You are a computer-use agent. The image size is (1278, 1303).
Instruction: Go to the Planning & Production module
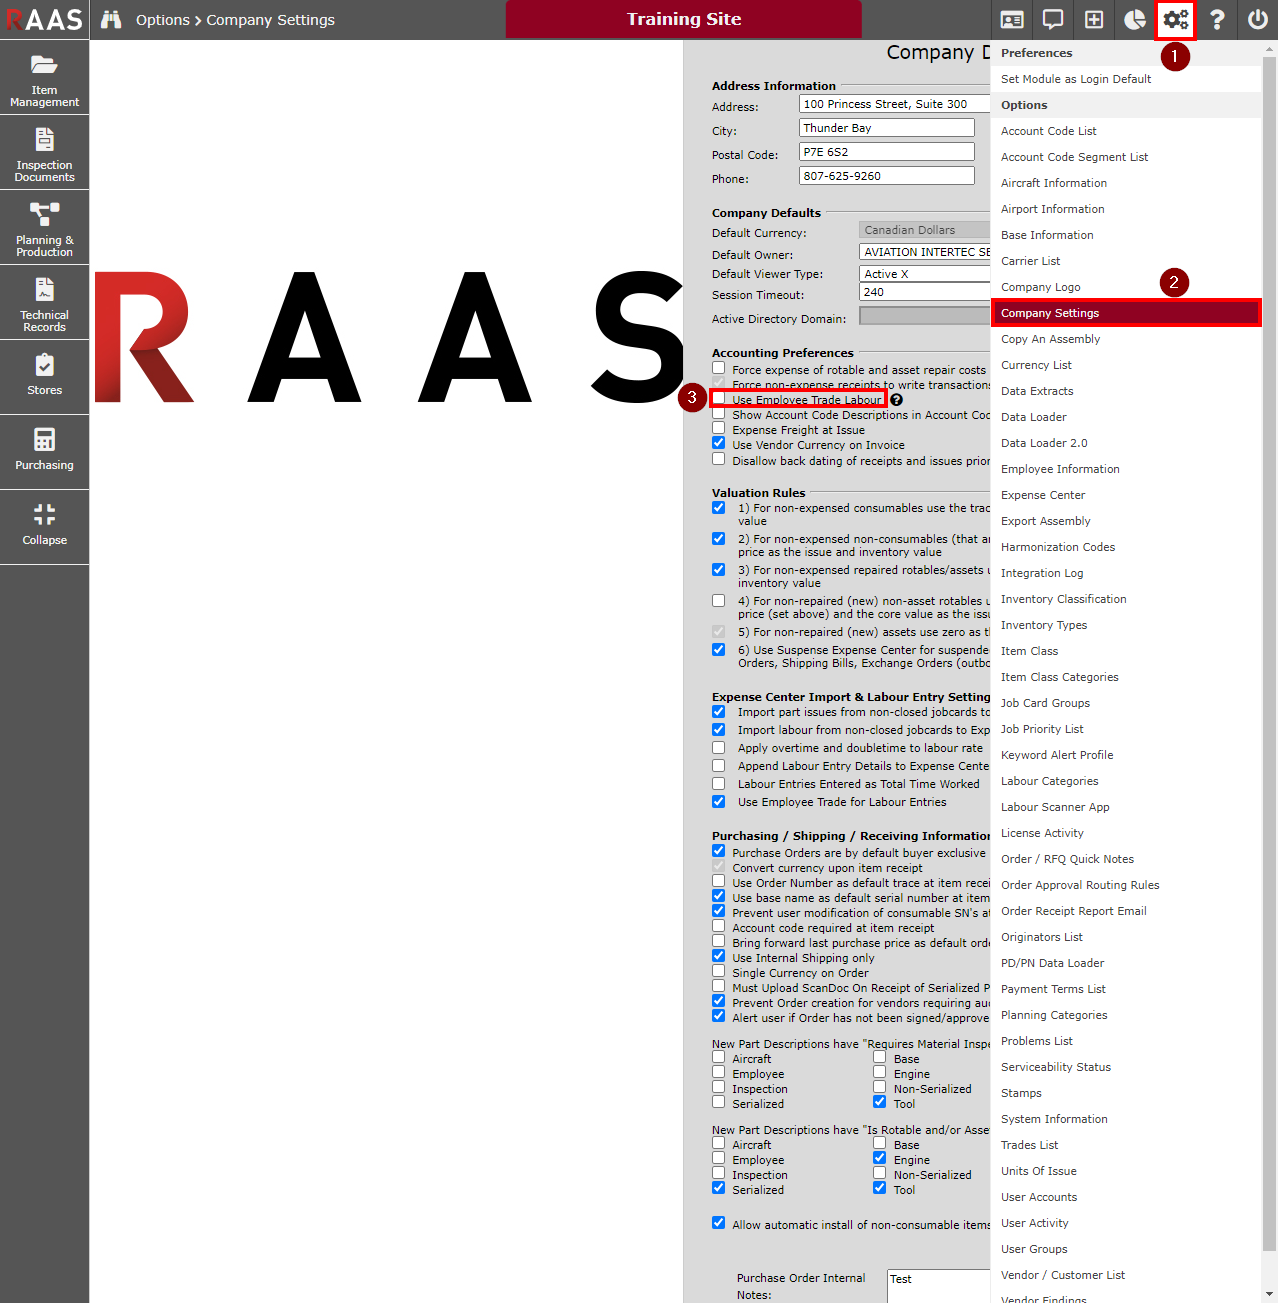(x=44, y=228)
